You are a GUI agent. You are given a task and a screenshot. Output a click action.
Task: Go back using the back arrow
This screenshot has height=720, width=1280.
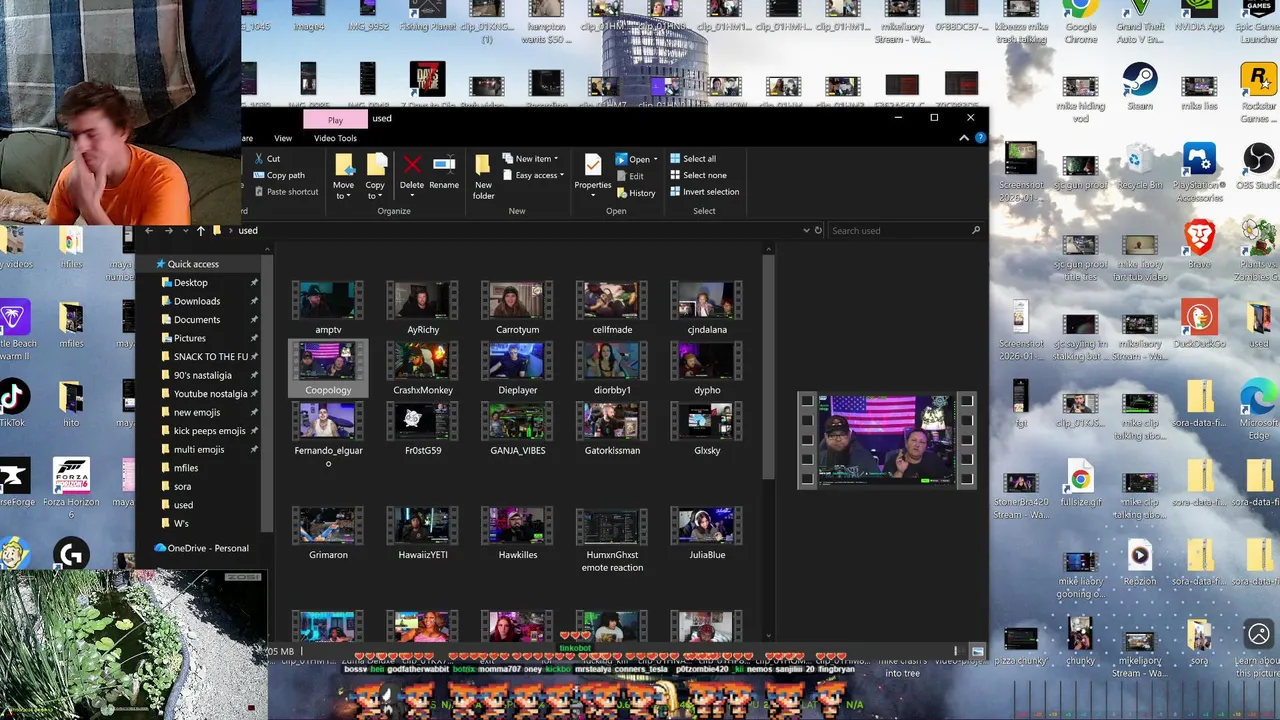149,231
